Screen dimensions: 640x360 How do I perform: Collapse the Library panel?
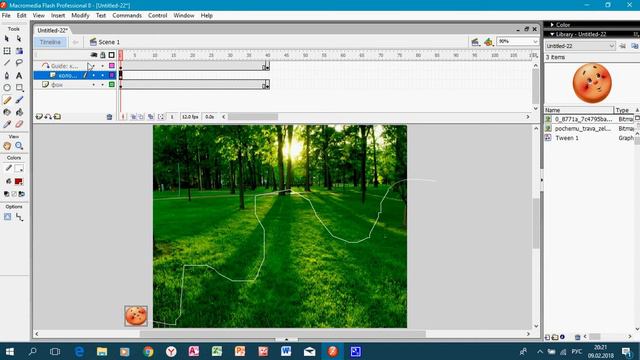point(552,34)
